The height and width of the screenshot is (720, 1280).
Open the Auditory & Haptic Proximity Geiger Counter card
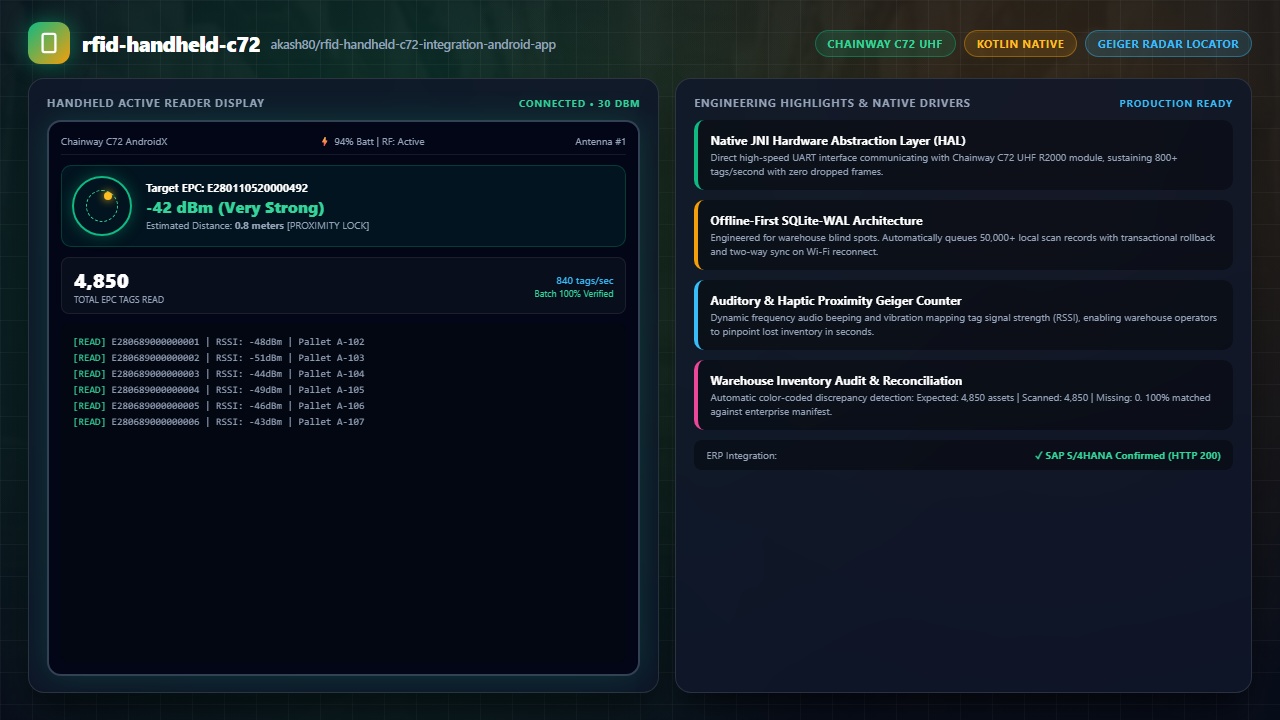point(963,315)
